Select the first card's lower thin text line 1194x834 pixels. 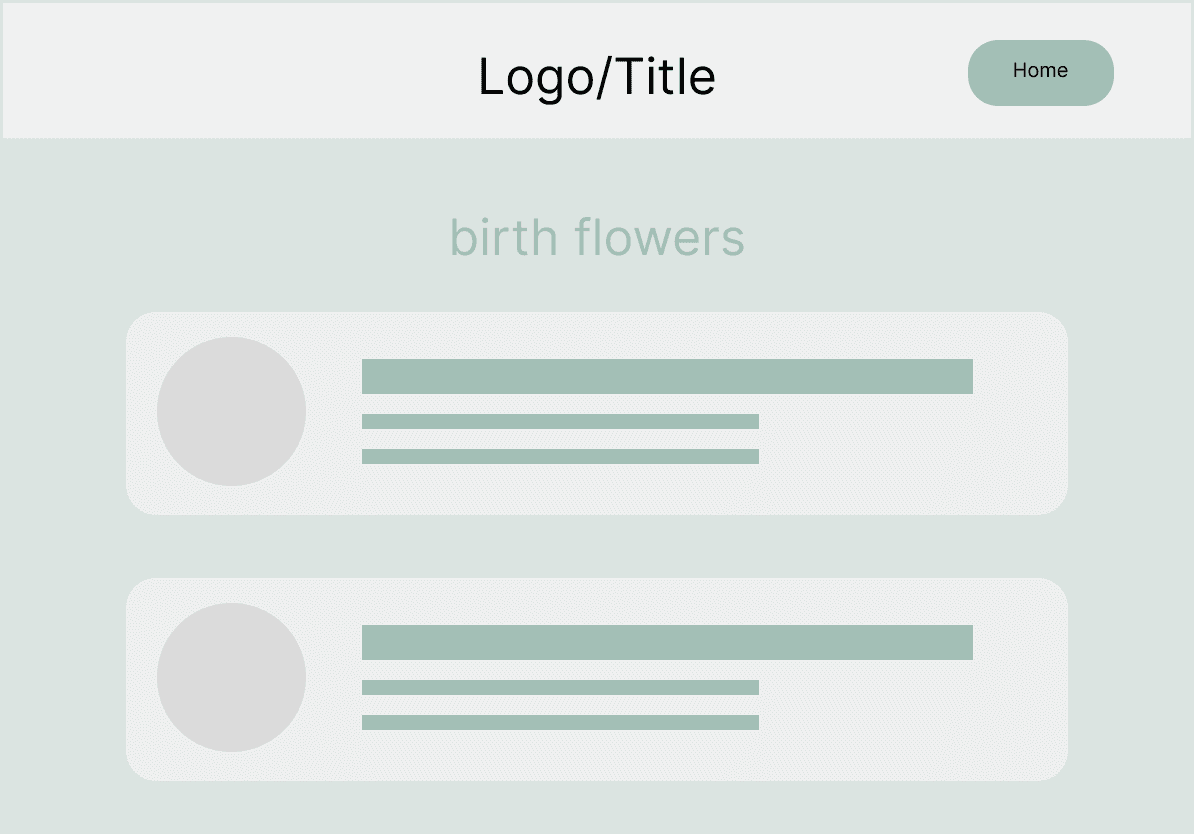560,456
